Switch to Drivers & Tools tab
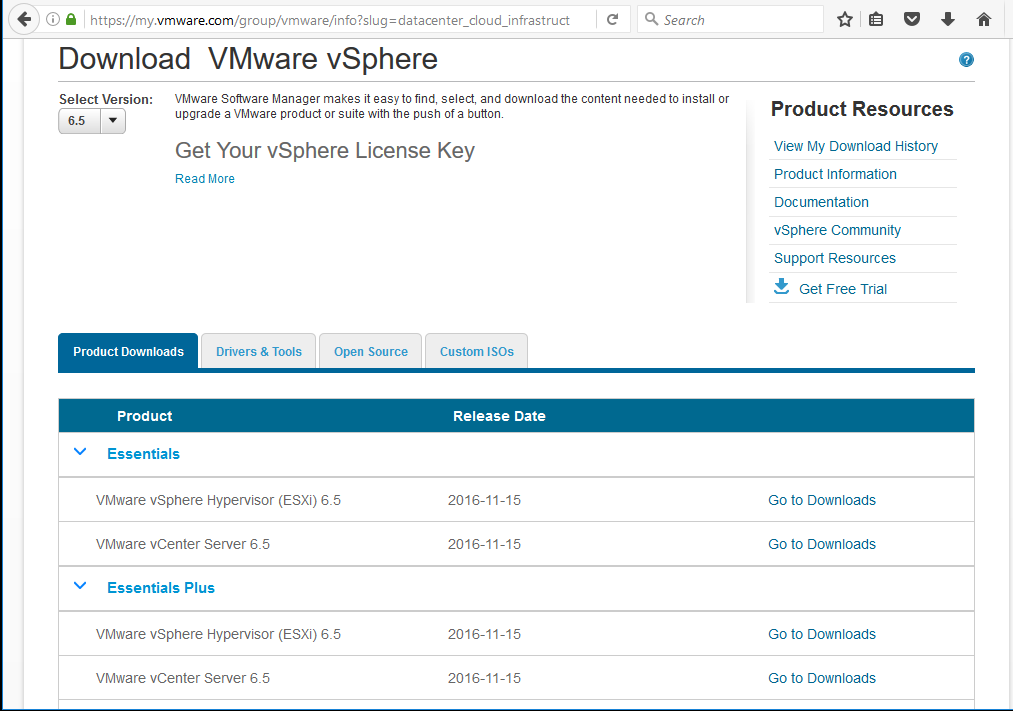The width and height of the screenshot is (1013, 711). [x=258, y=351]
